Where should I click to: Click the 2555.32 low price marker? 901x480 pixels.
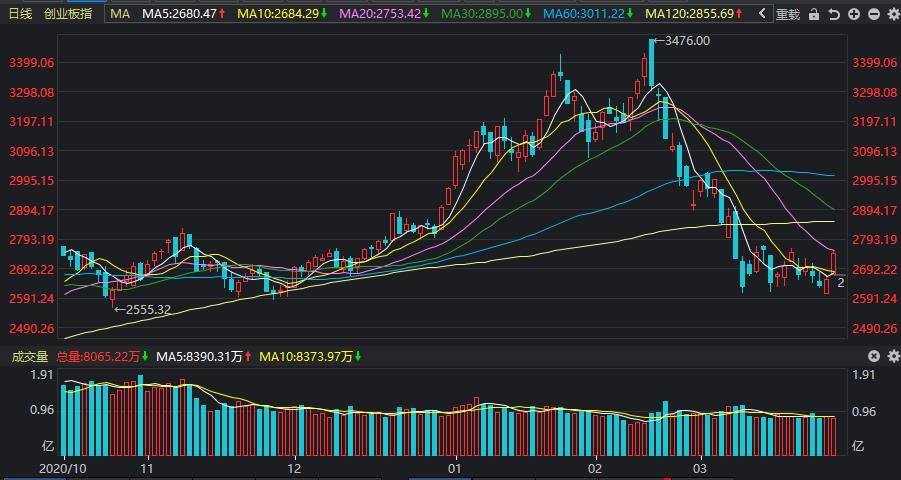143,310
